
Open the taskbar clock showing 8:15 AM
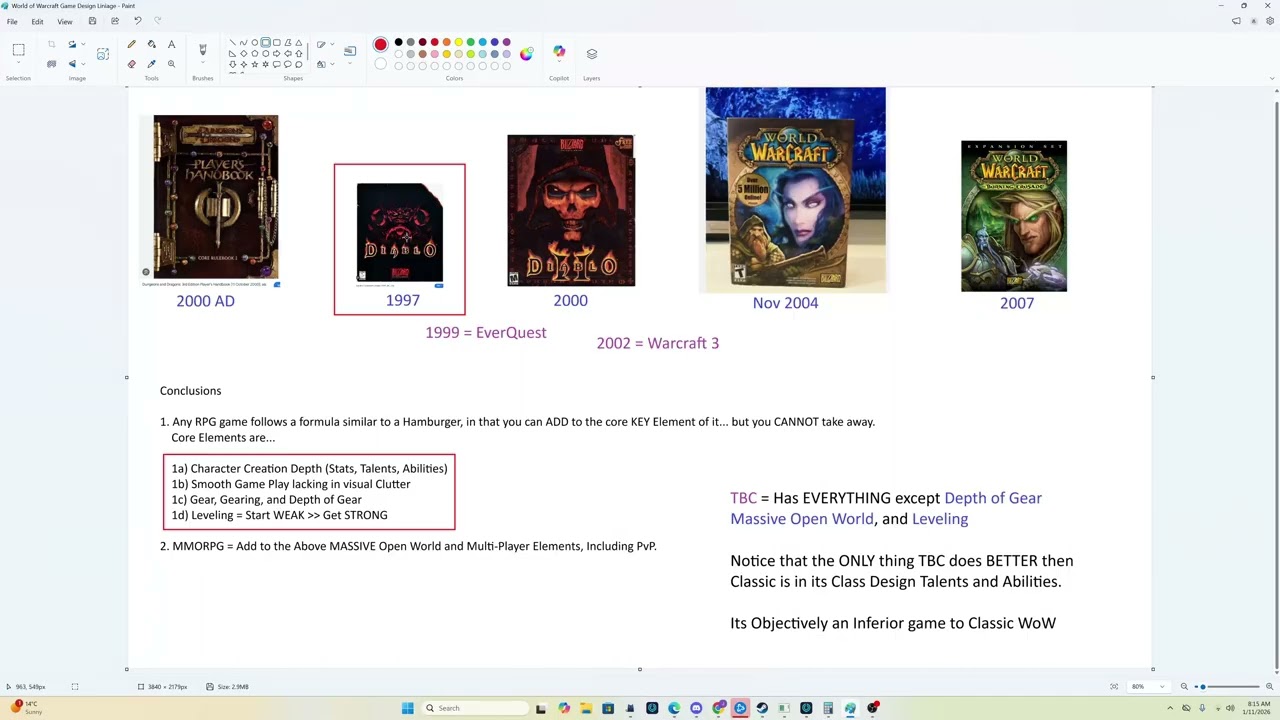(x=1258, y=708)
